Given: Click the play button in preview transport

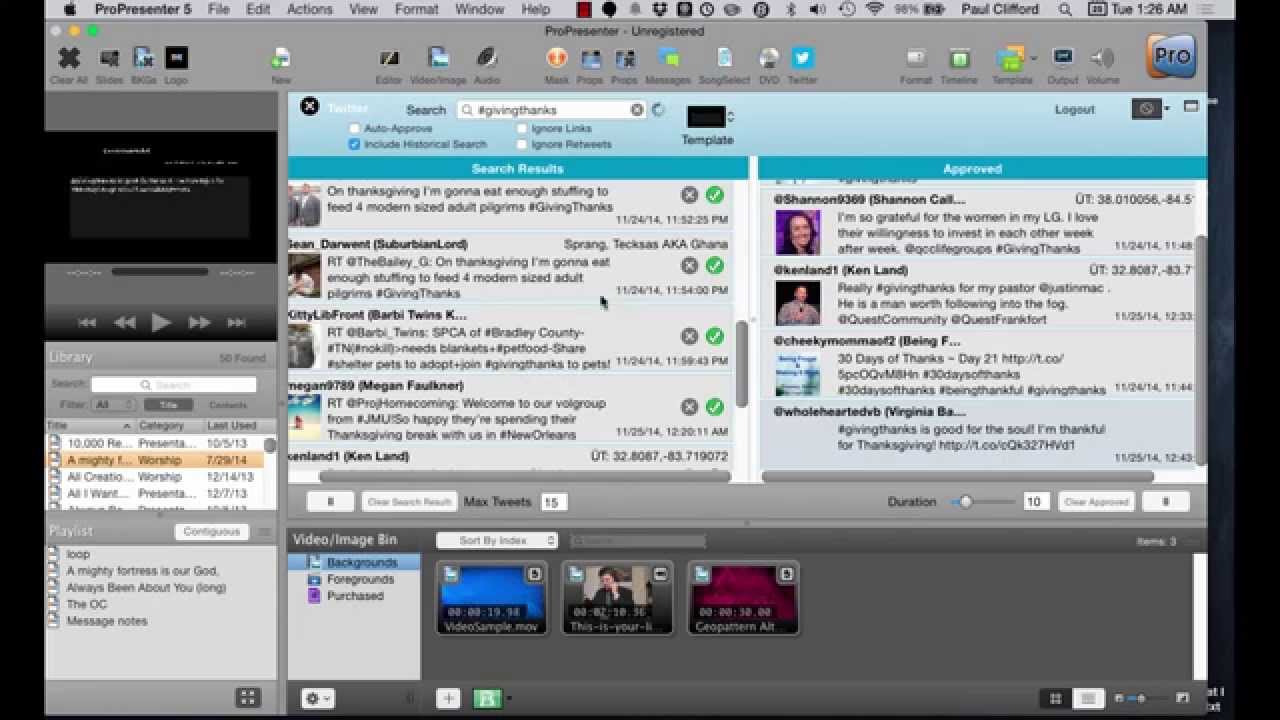Looking at the screenshot, I should 160,322.
